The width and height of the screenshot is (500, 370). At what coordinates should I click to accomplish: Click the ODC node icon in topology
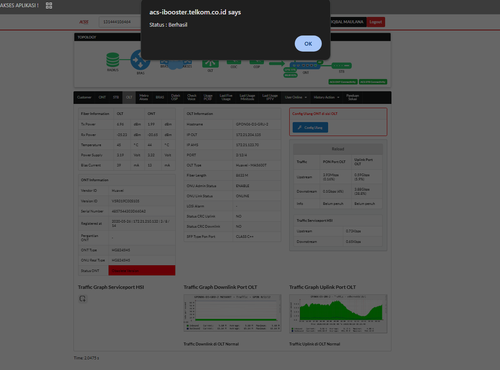pos(234,62)
